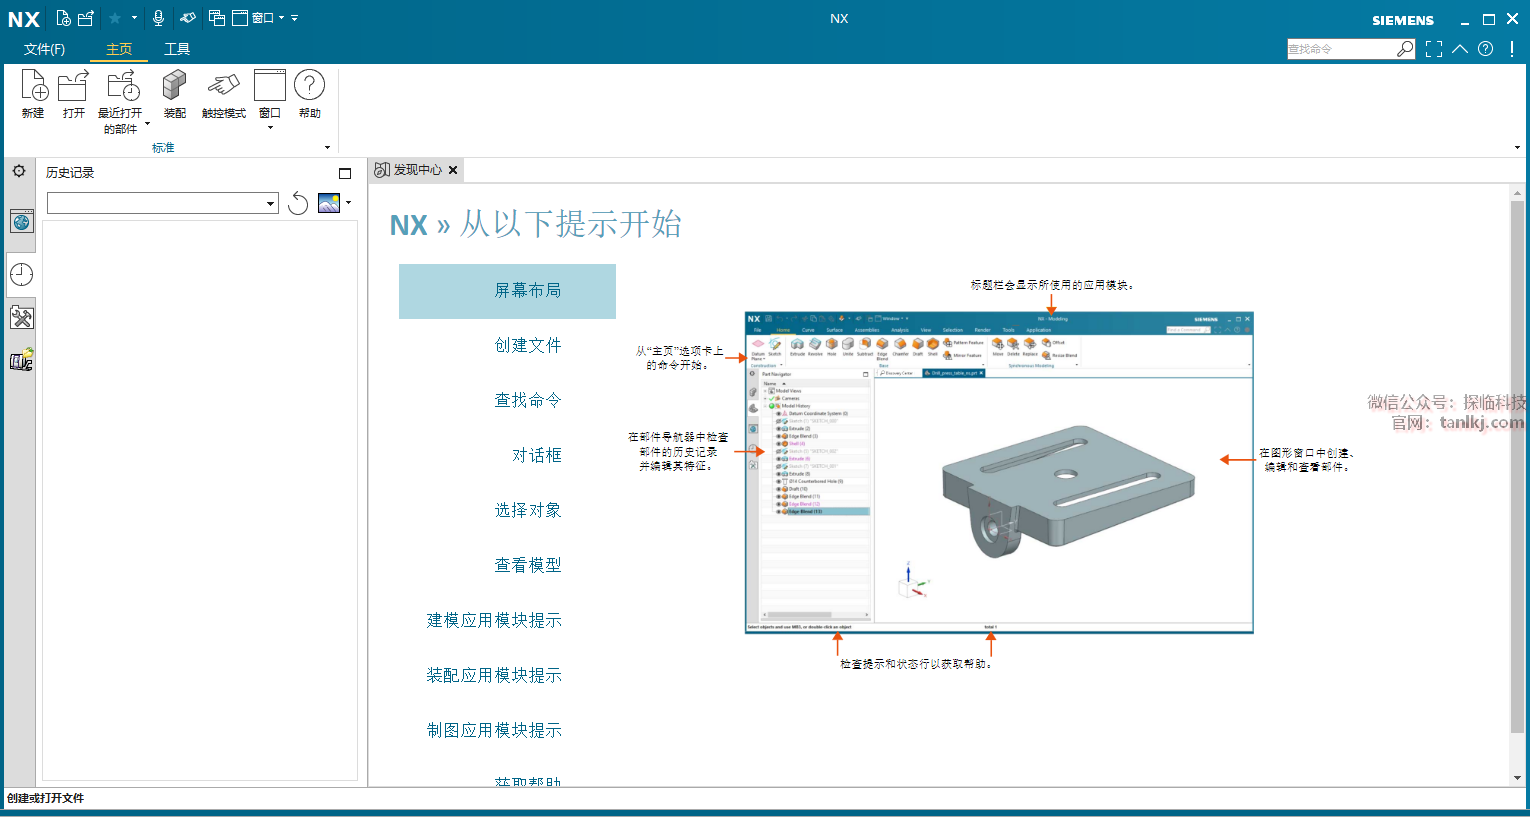1530x817 pixels.
Task: Expand the 窗口 dropdown in the ribbon
Action: point(270,128)
